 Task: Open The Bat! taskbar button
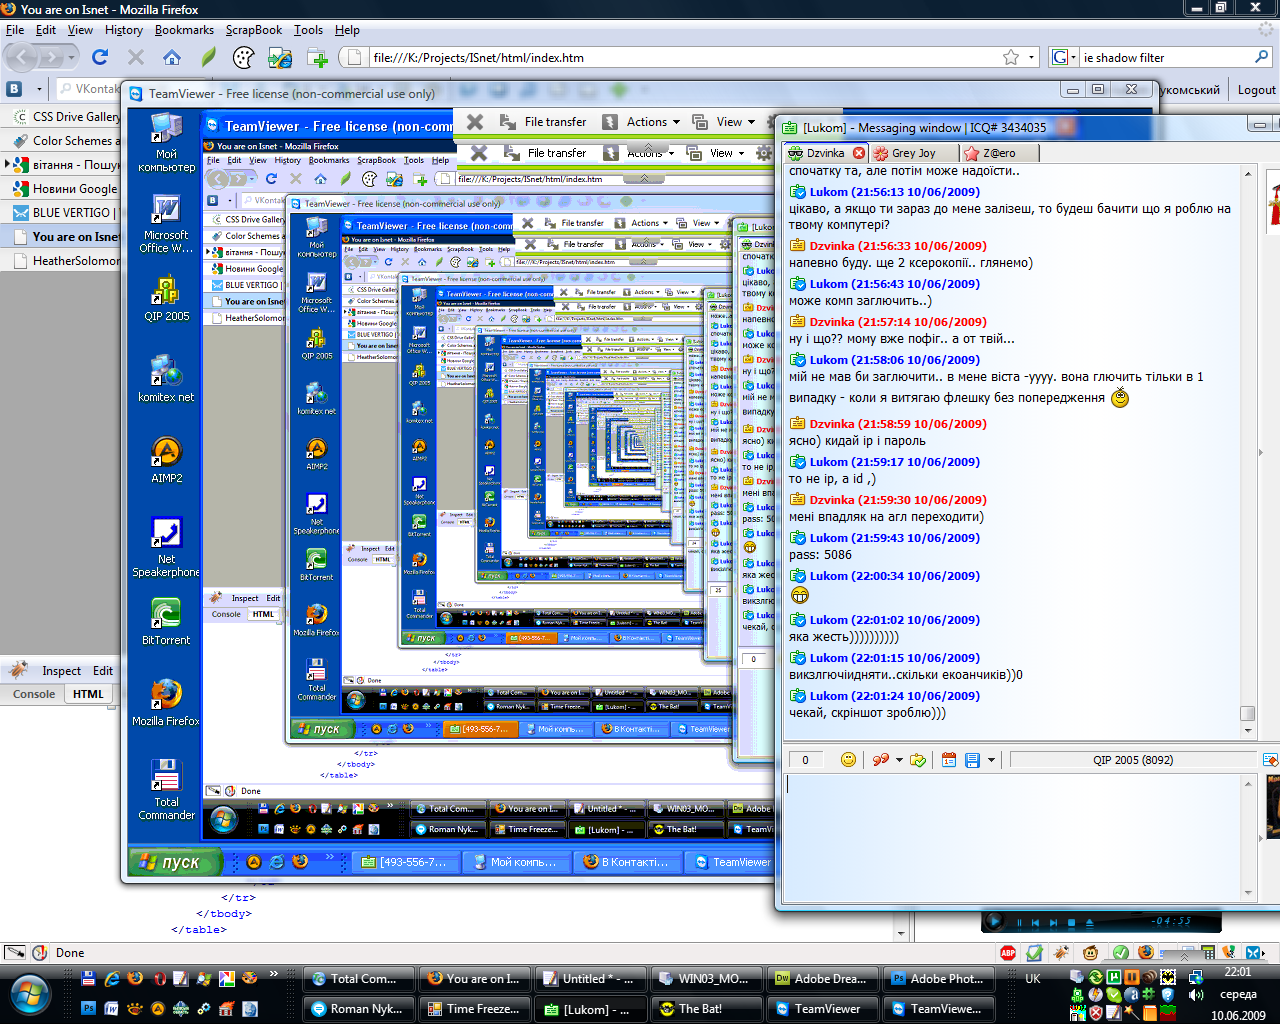tap(709, 1009)
